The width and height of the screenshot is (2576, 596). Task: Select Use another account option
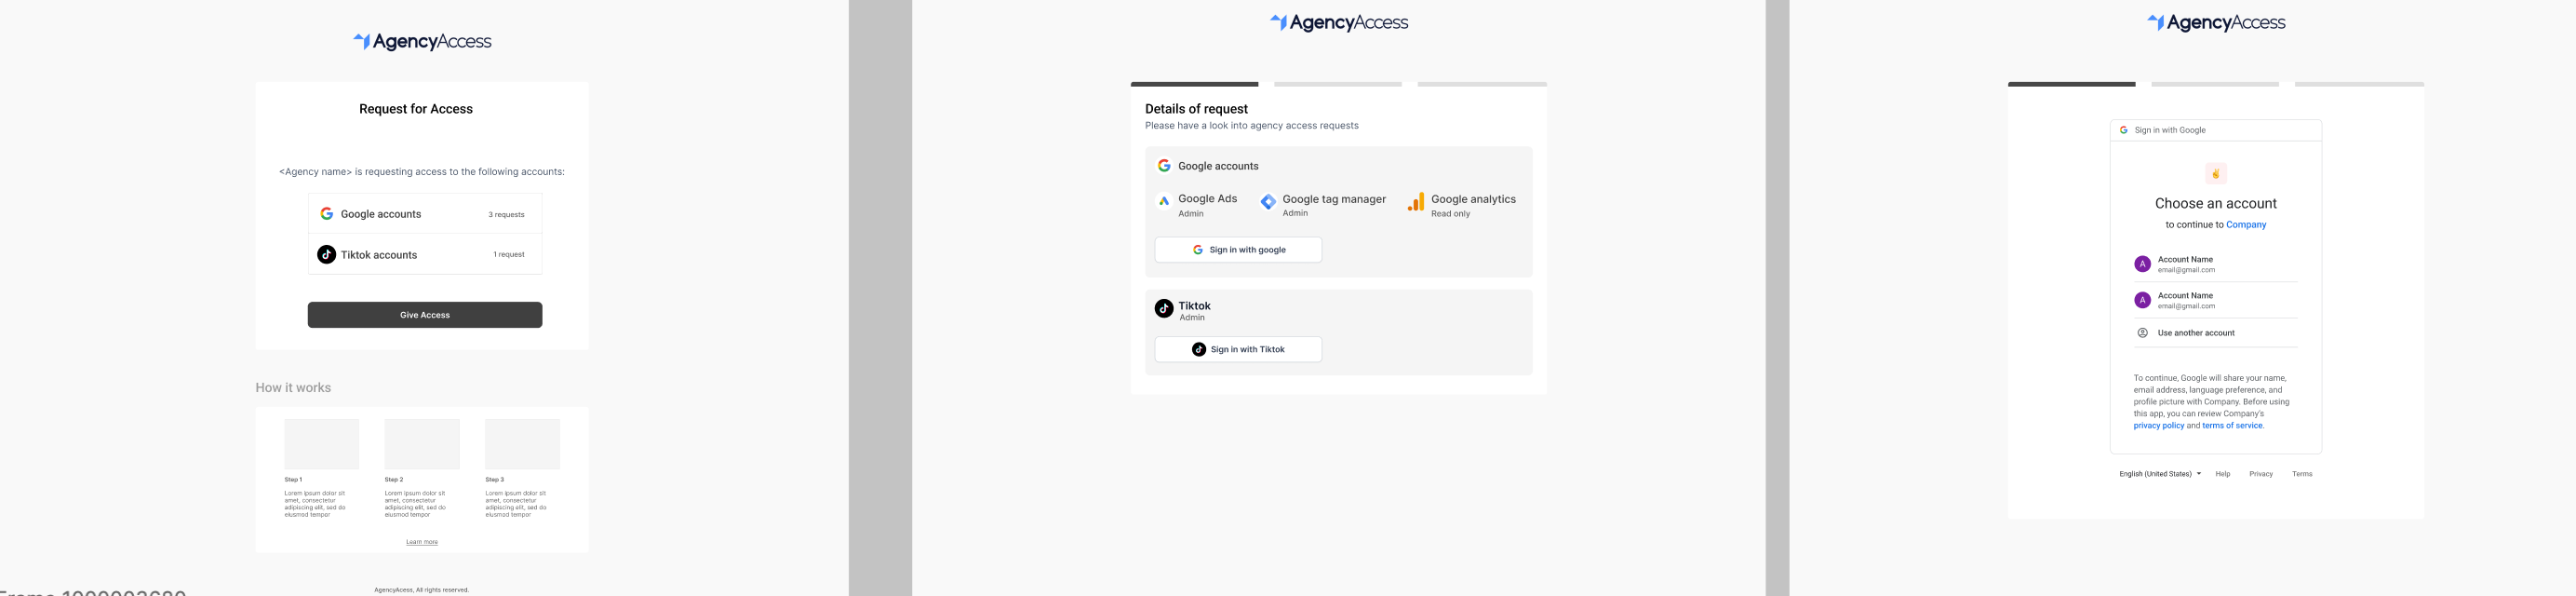click(x=2215, y=333)
